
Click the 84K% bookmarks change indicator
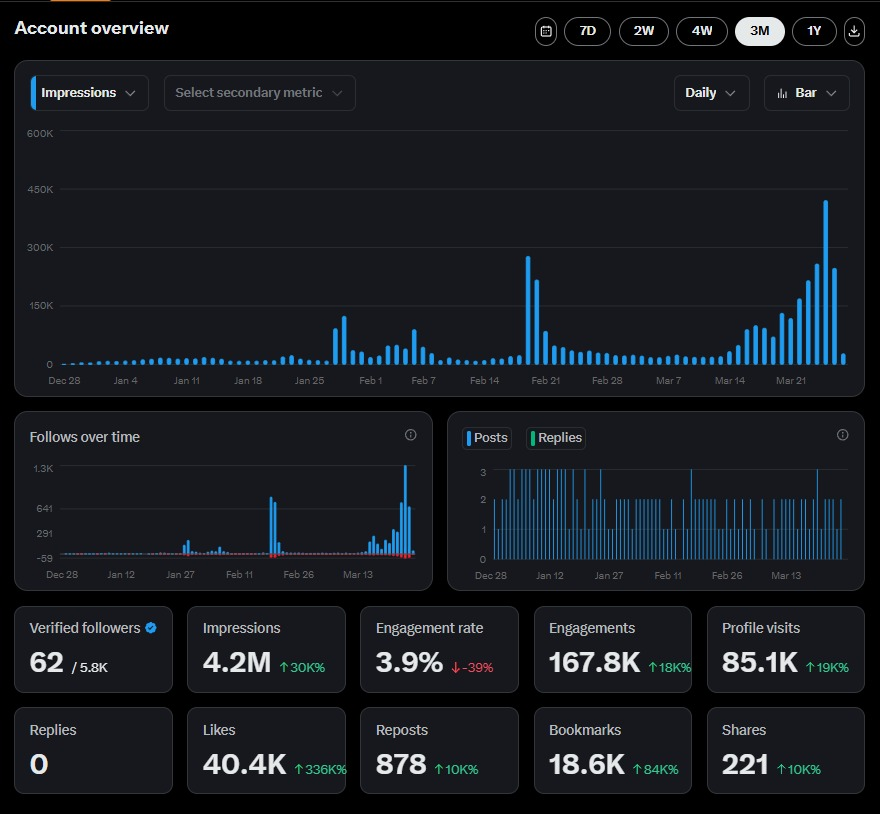click(656, 769)
